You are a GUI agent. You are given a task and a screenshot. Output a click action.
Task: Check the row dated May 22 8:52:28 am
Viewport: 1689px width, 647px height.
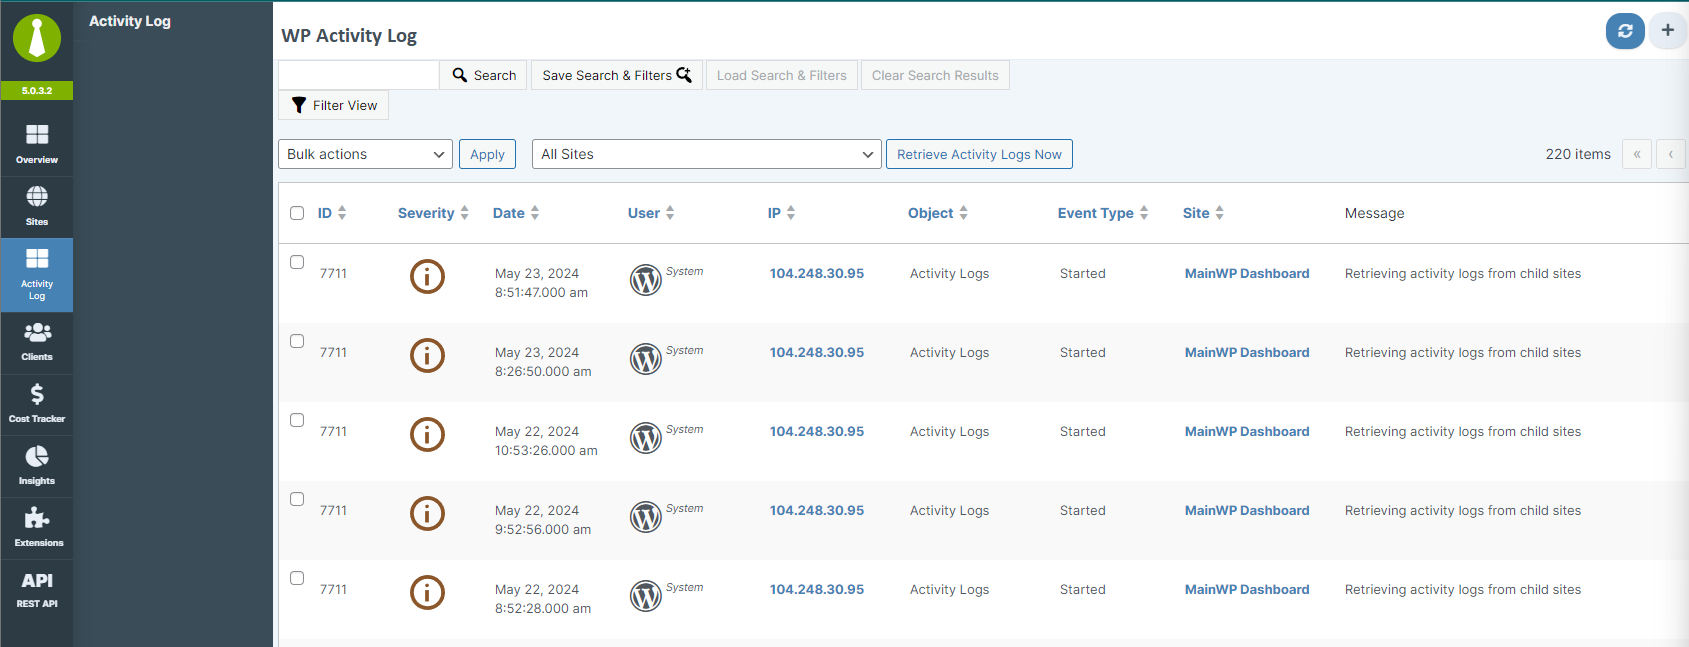click(297, 578)
